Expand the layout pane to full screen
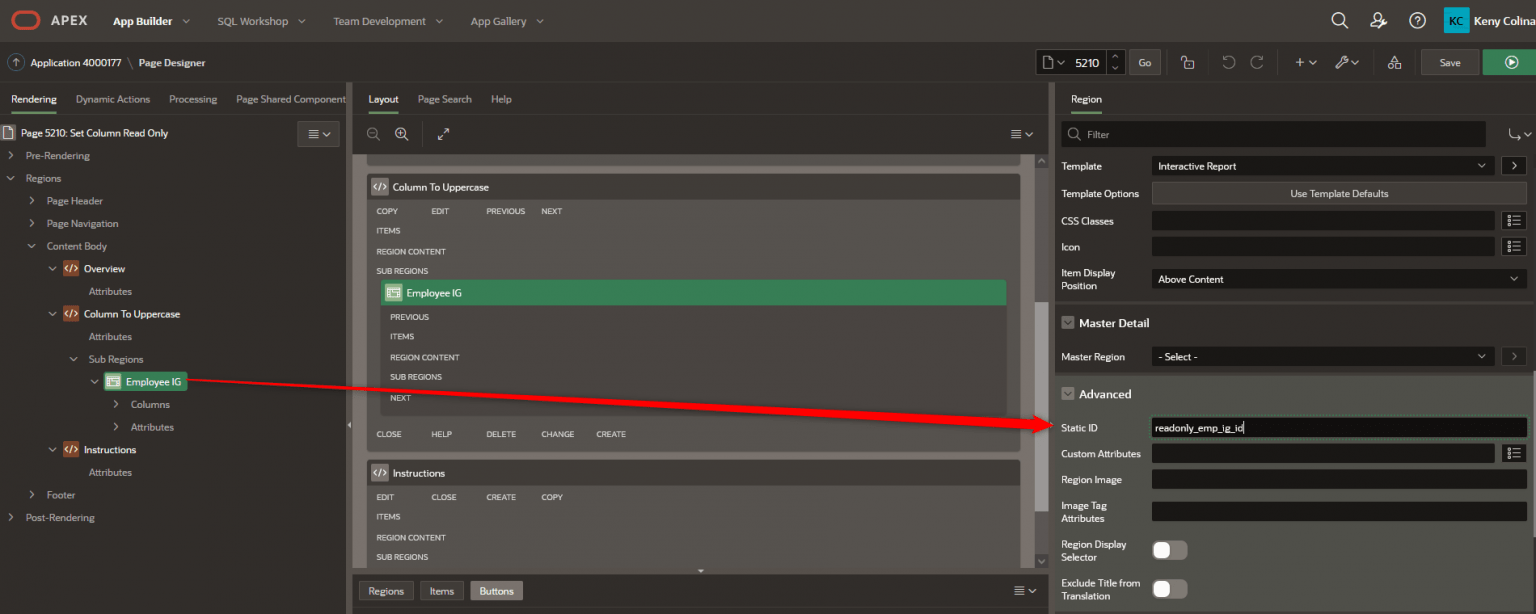1536x614 pixels. coord(444,134)
